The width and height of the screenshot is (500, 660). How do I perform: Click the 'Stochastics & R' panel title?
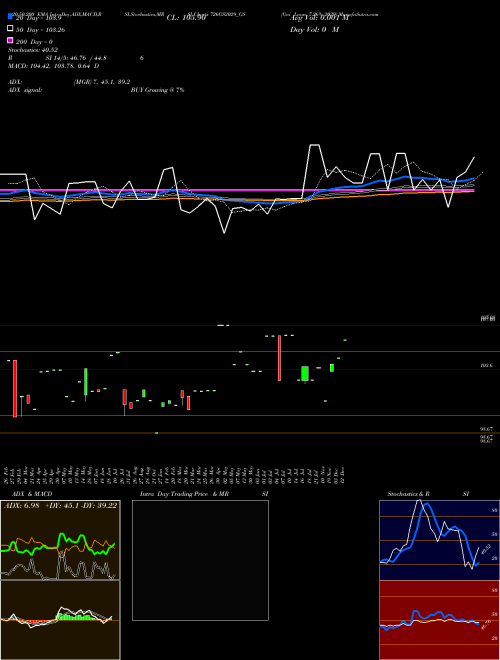tap(408, 494)
